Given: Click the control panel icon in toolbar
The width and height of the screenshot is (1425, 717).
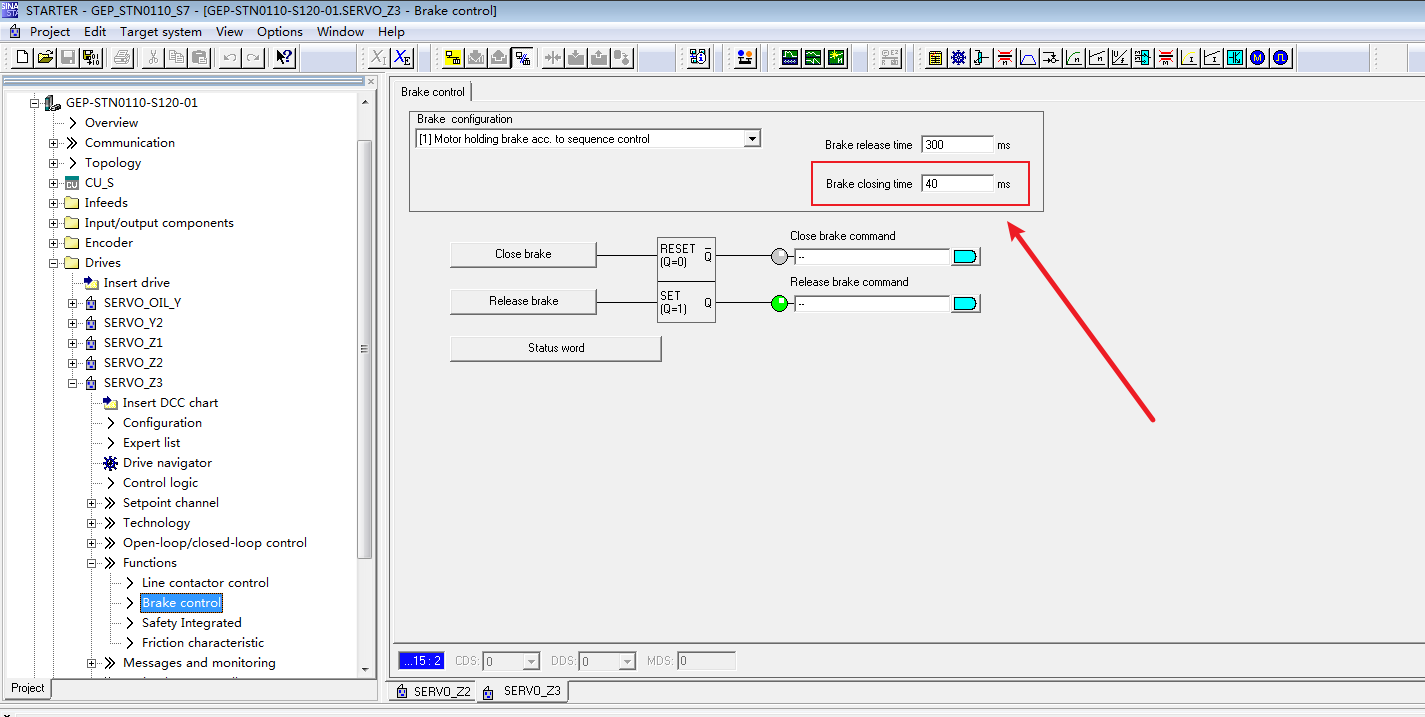Looking at the screenshot, I should click(x=745, y=58).
